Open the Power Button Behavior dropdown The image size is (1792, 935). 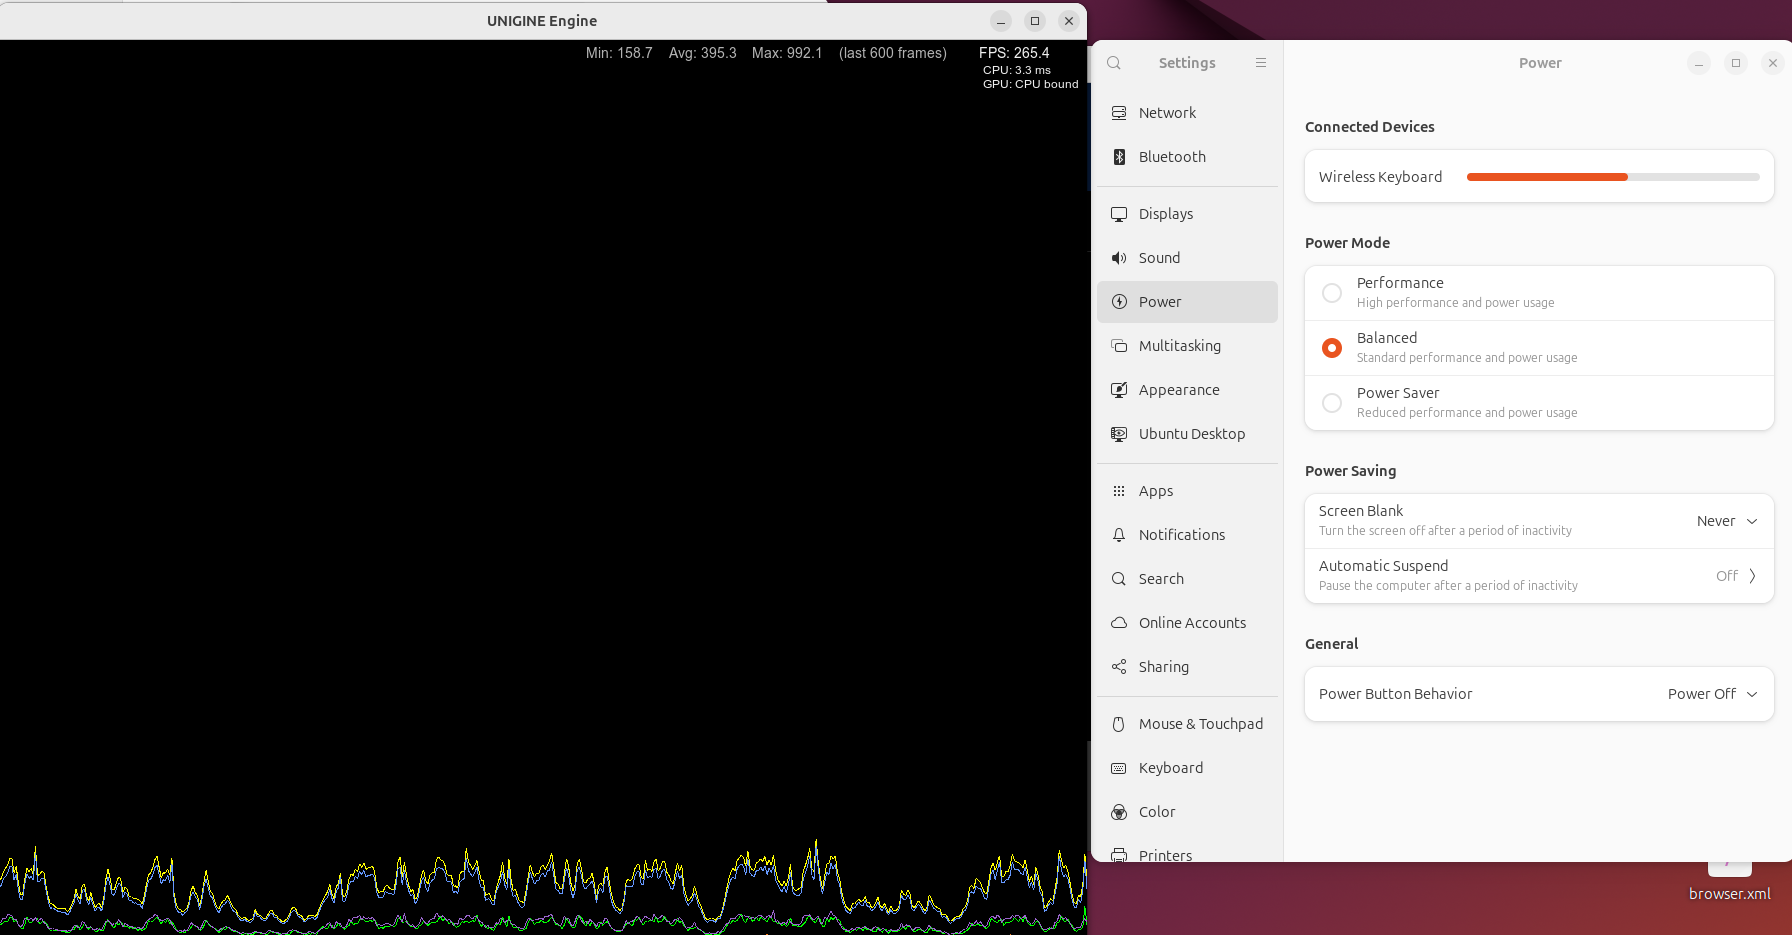click(x=1712, y=694)
